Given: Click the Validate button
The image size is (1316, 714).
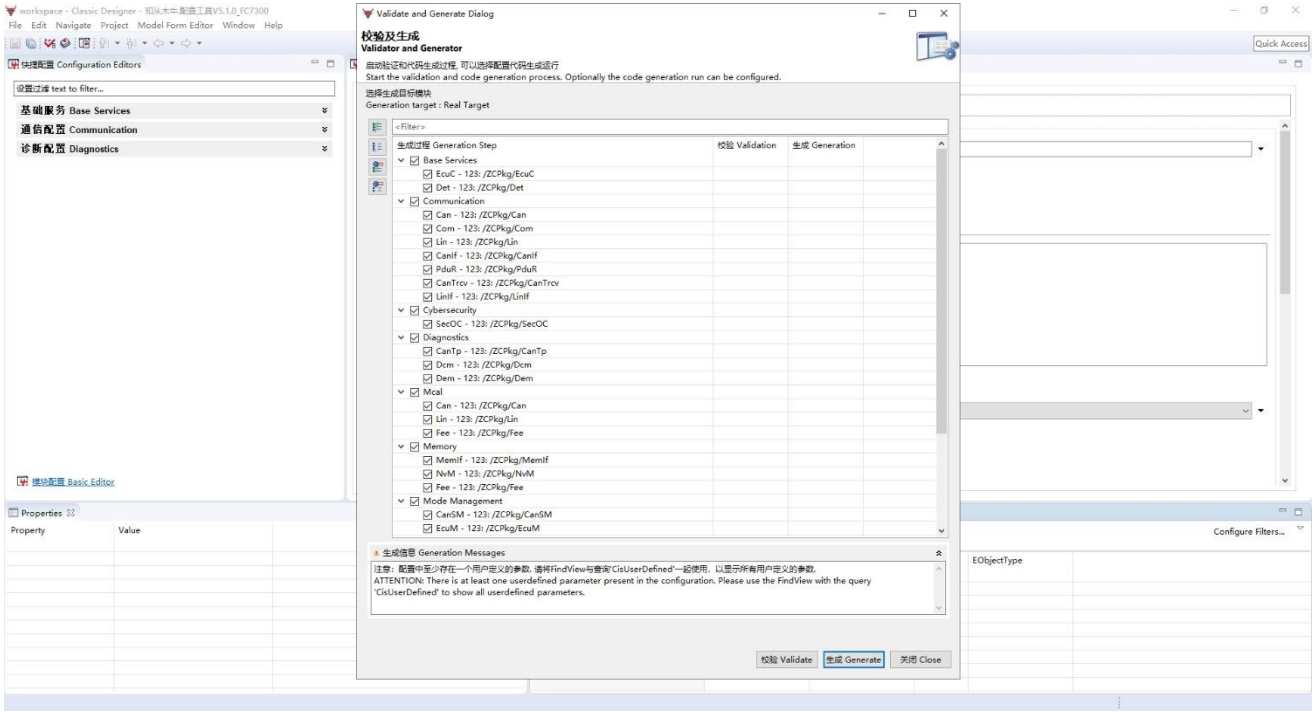Looking at the screenshot, I should [786, 660].
